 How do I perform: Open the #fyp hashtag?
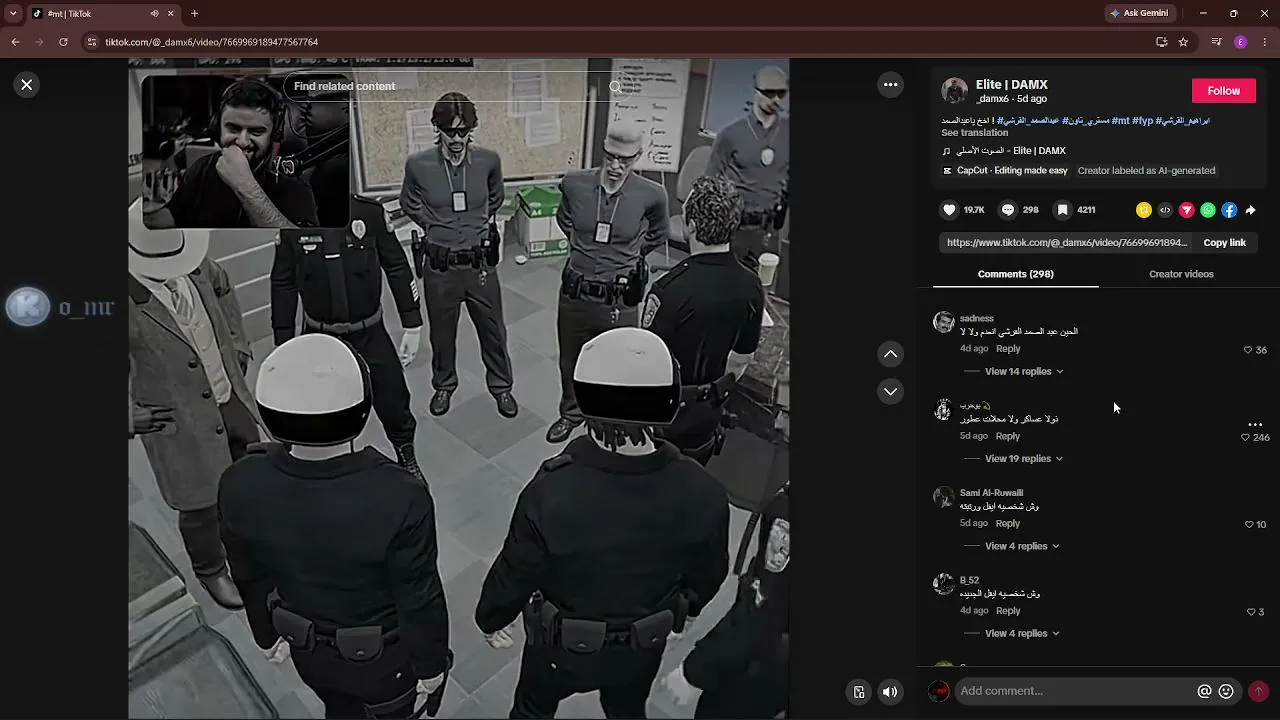point(1142,121)
